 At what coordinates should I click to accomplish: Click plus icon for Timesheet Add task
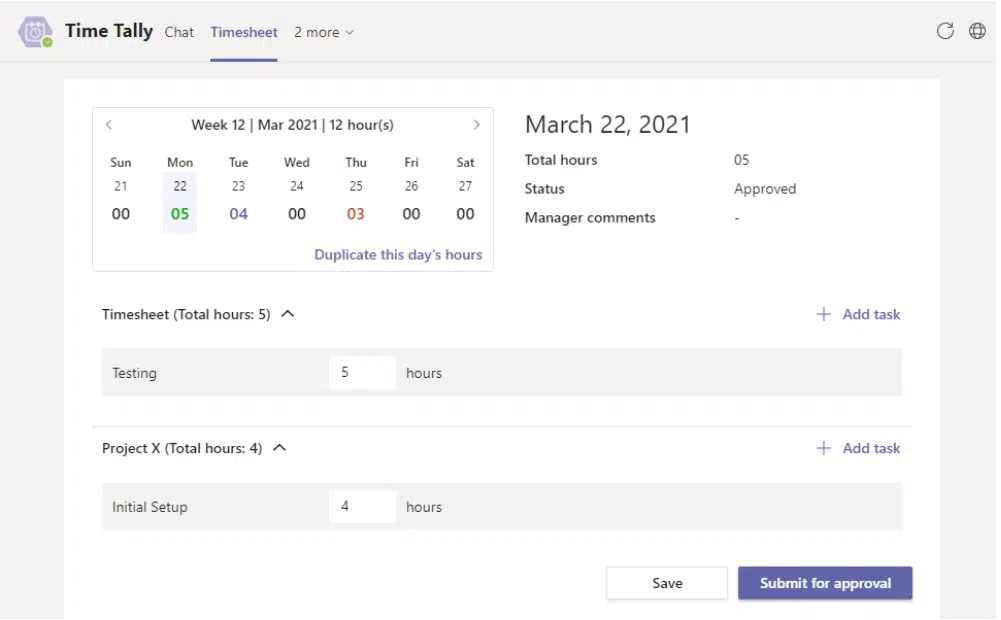[824, 314]
